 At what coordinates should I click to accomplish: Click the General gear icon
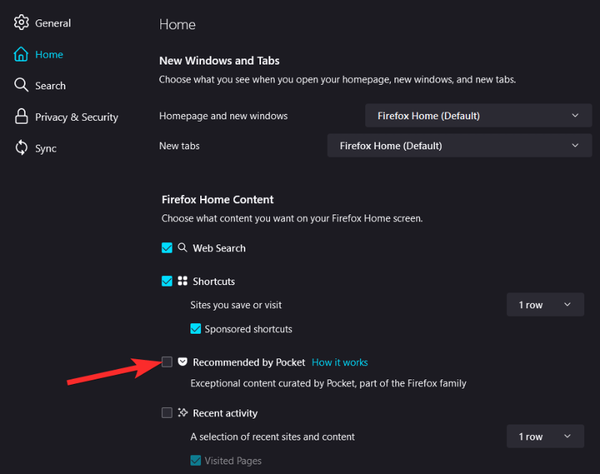[21, 22]
